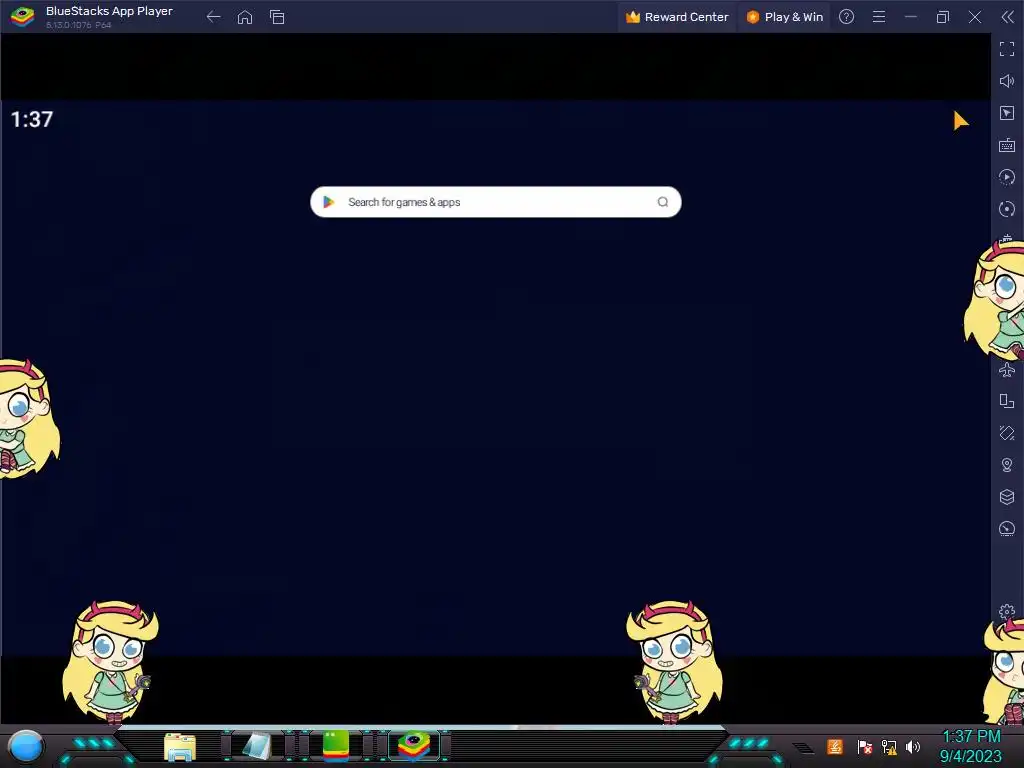Open the system volume tray icon
The image size is (1024, 768).
(913, 746)
